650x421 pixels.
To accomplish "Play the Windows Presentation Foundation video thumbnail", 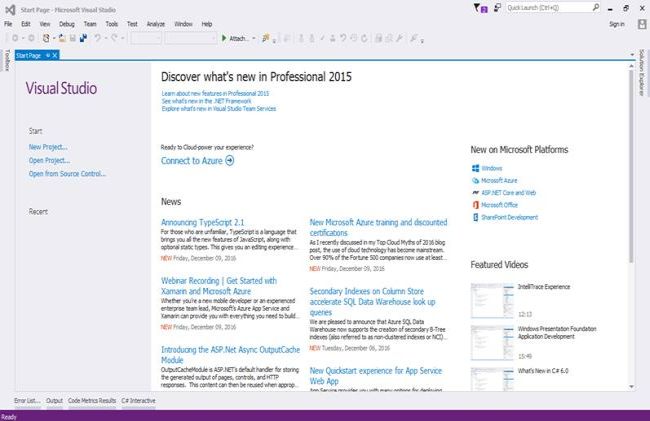I will [492, 343].
